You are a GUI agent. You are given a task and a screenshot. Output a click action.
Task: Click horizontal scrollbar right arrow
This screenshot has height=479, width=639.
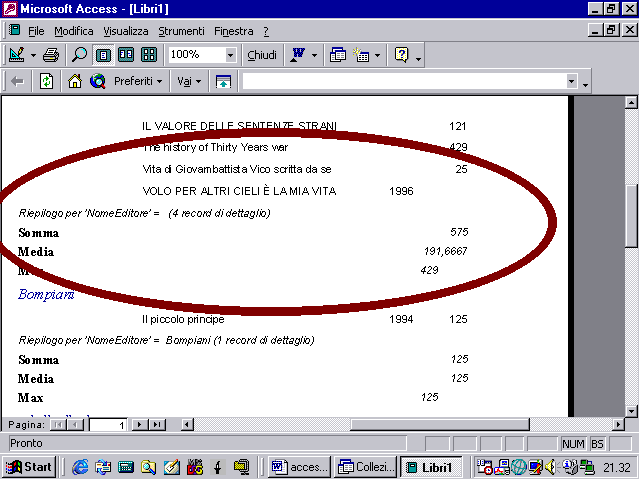click(618, 425)
